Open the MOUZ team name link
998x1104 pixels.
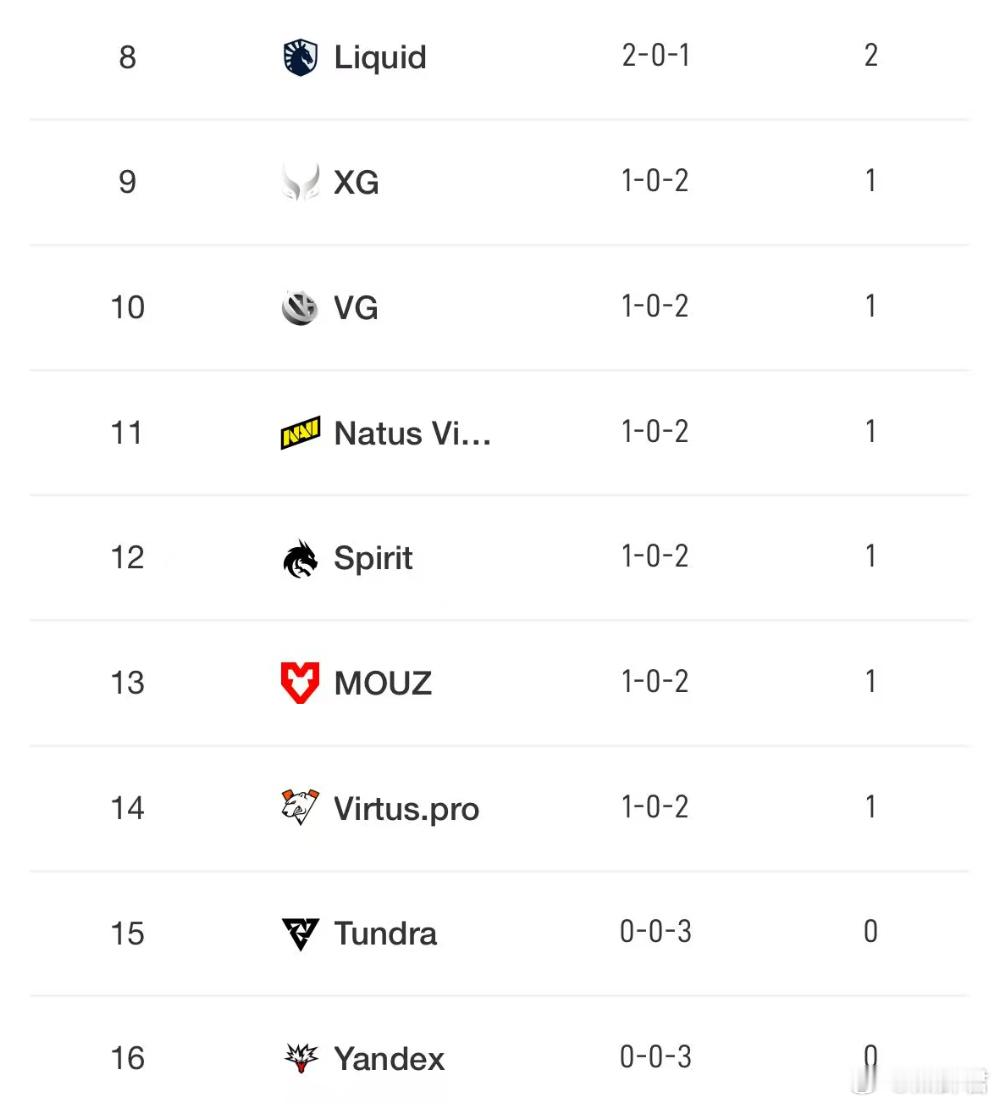[x=382, y=684]
